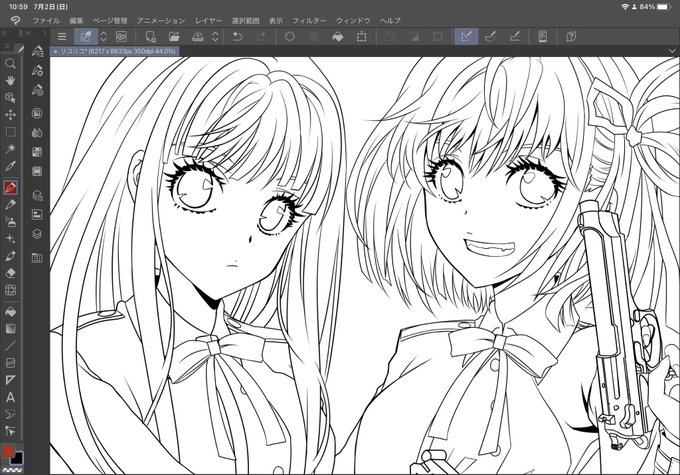Expand the Save options arrows

pyautogui.click(x=216, y=37)
